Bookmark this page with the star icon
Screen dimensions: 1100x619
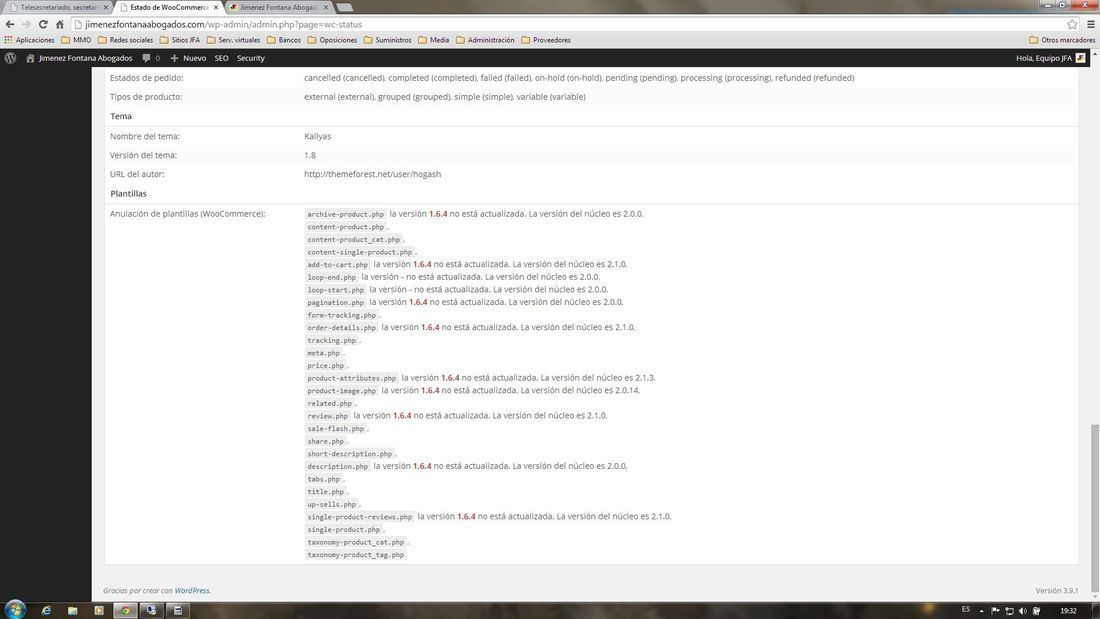(1072, 24)
